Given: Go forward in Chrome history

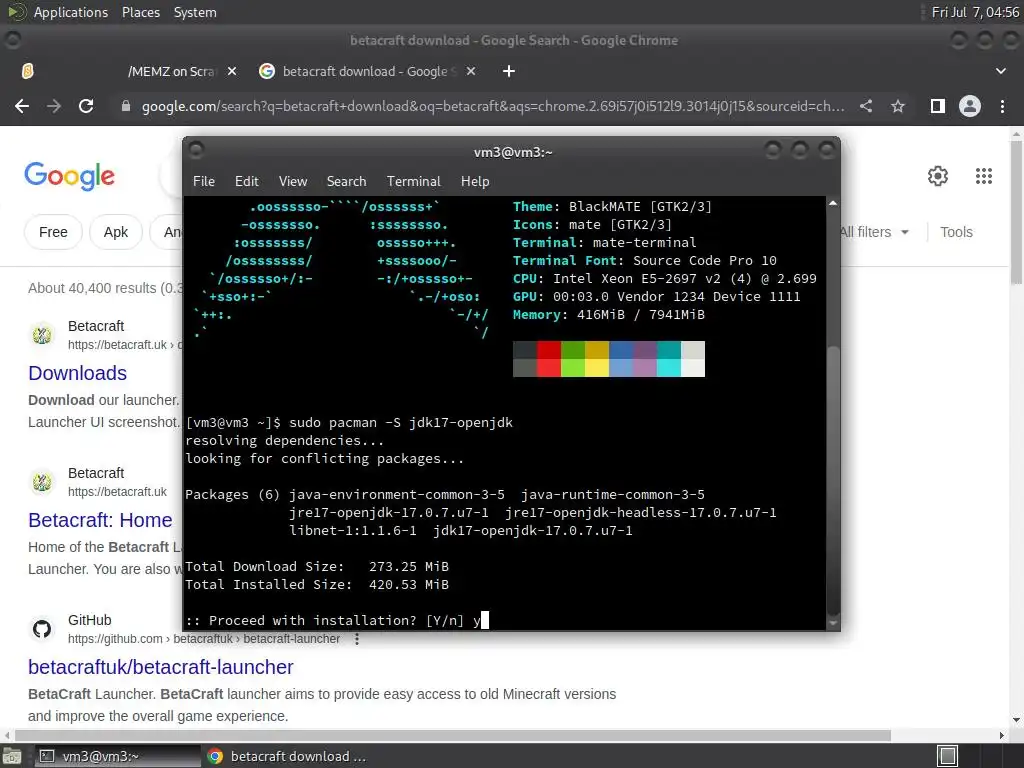Looking at the screenshot, I should tap(54, 106).
